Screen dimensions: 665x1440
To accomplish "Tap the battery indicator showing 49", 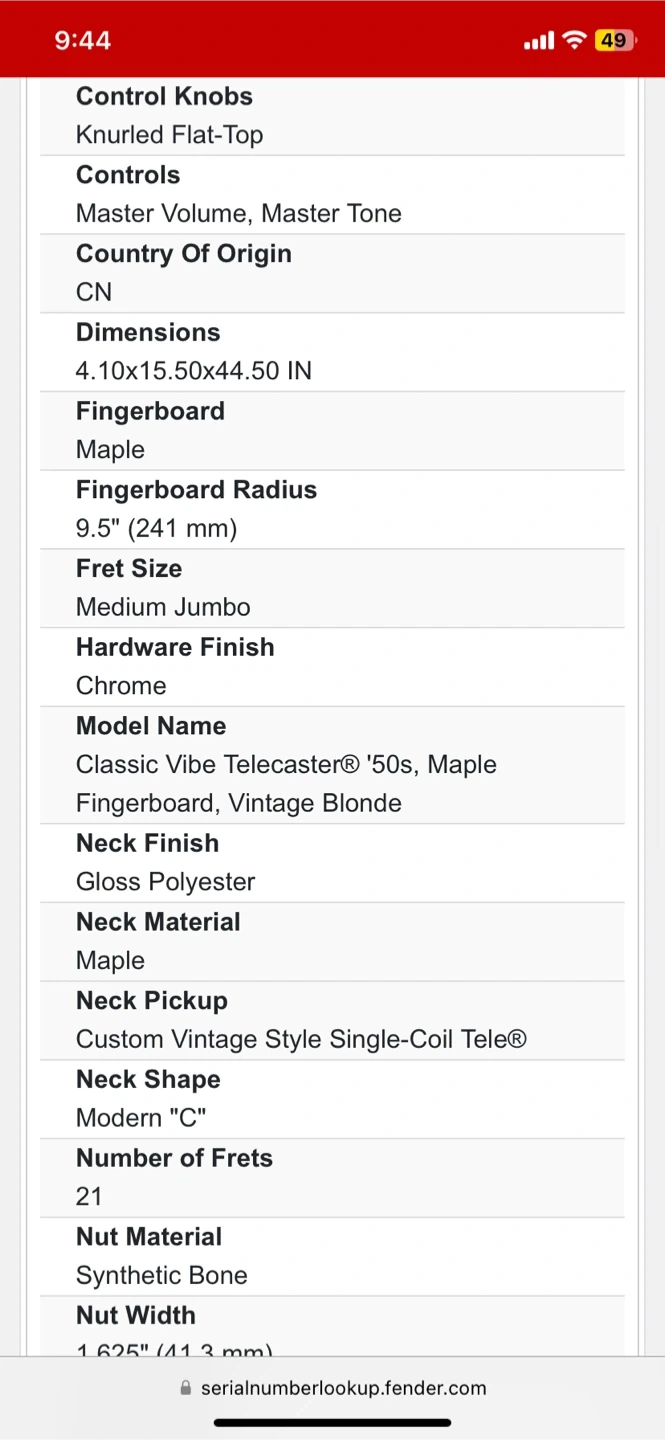I will point(614,40).
